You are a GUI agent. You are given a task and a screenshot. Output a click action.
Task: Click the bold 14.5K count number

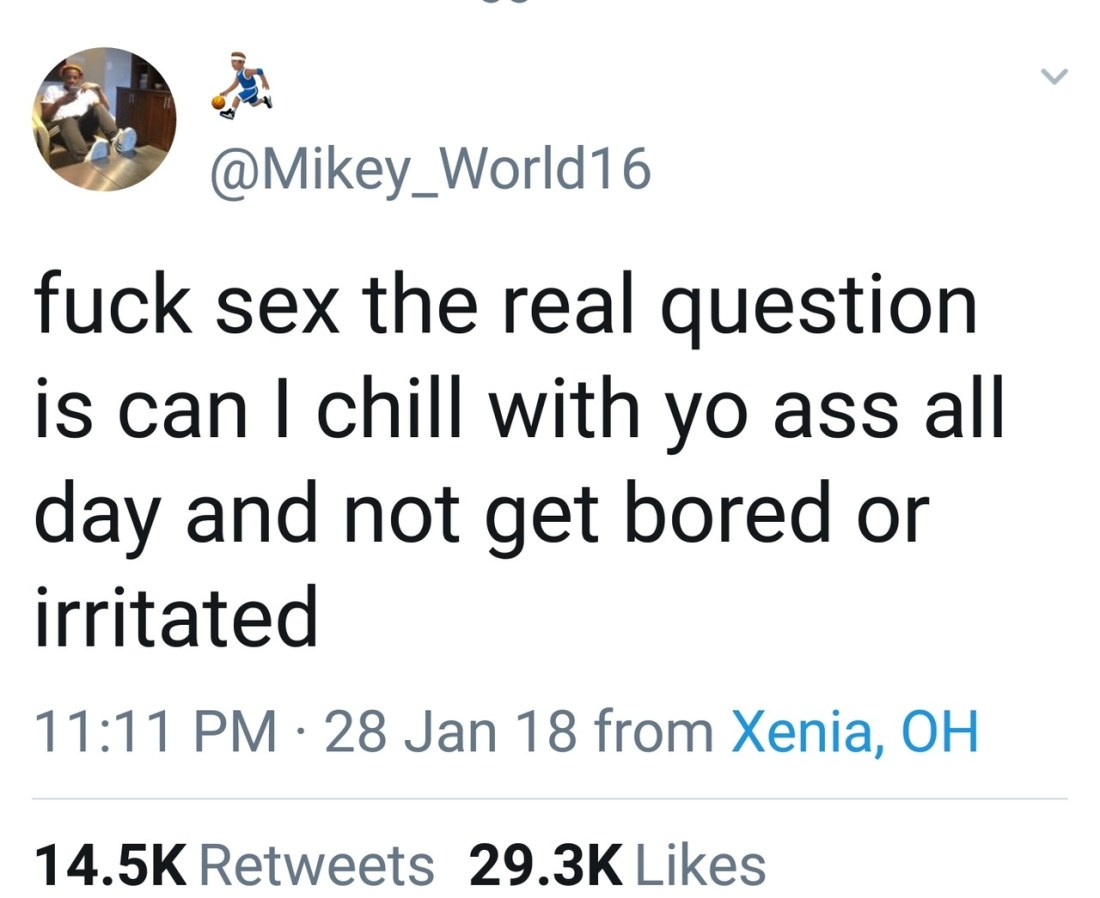pyautogui.click(x=111, y=864)
